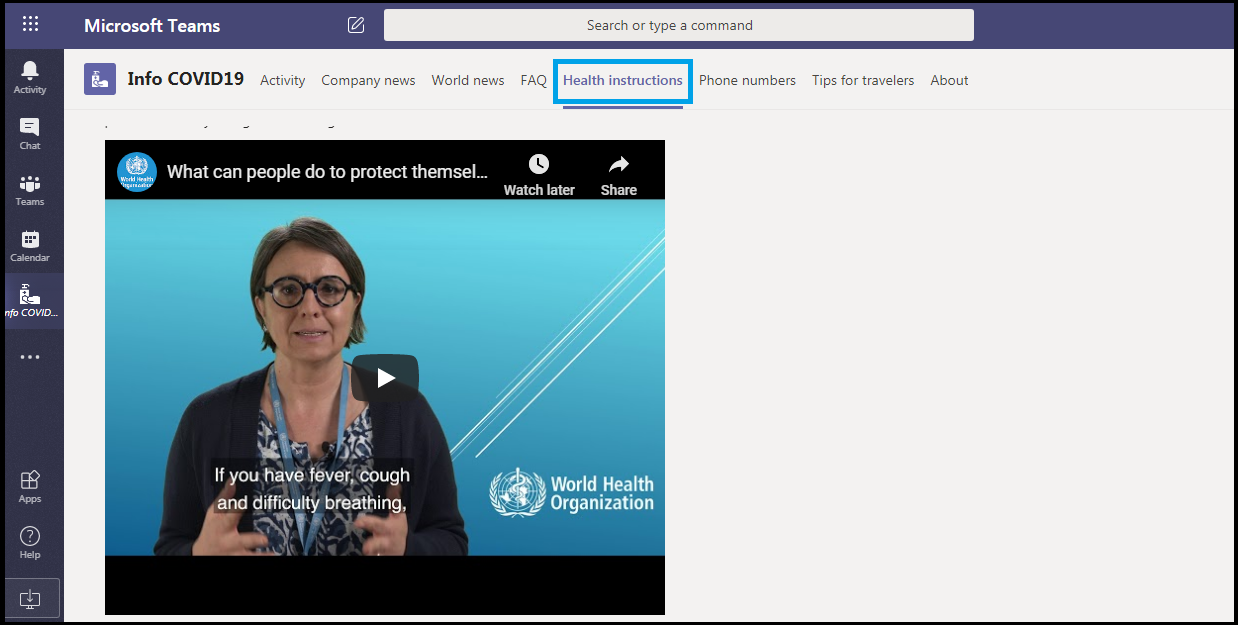
Task: Click the new chat compose icon
Action: tap(356, 25)
